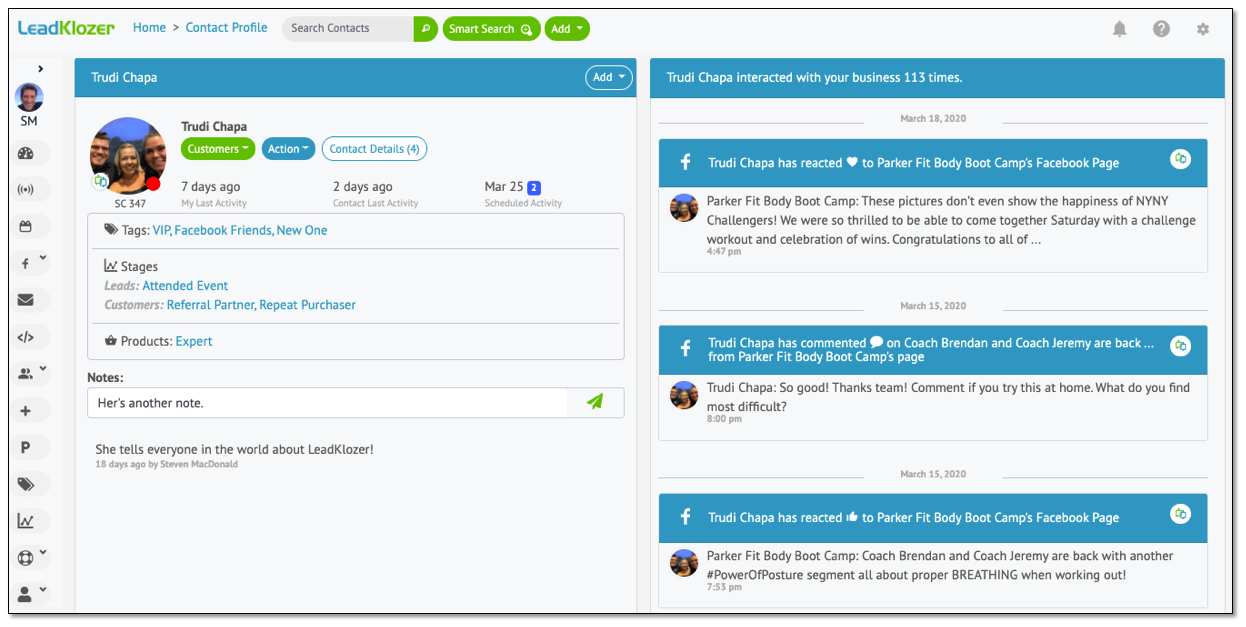Click the Attended Event stage link
Screen dimensions: 1246x627
pos(185,286)
